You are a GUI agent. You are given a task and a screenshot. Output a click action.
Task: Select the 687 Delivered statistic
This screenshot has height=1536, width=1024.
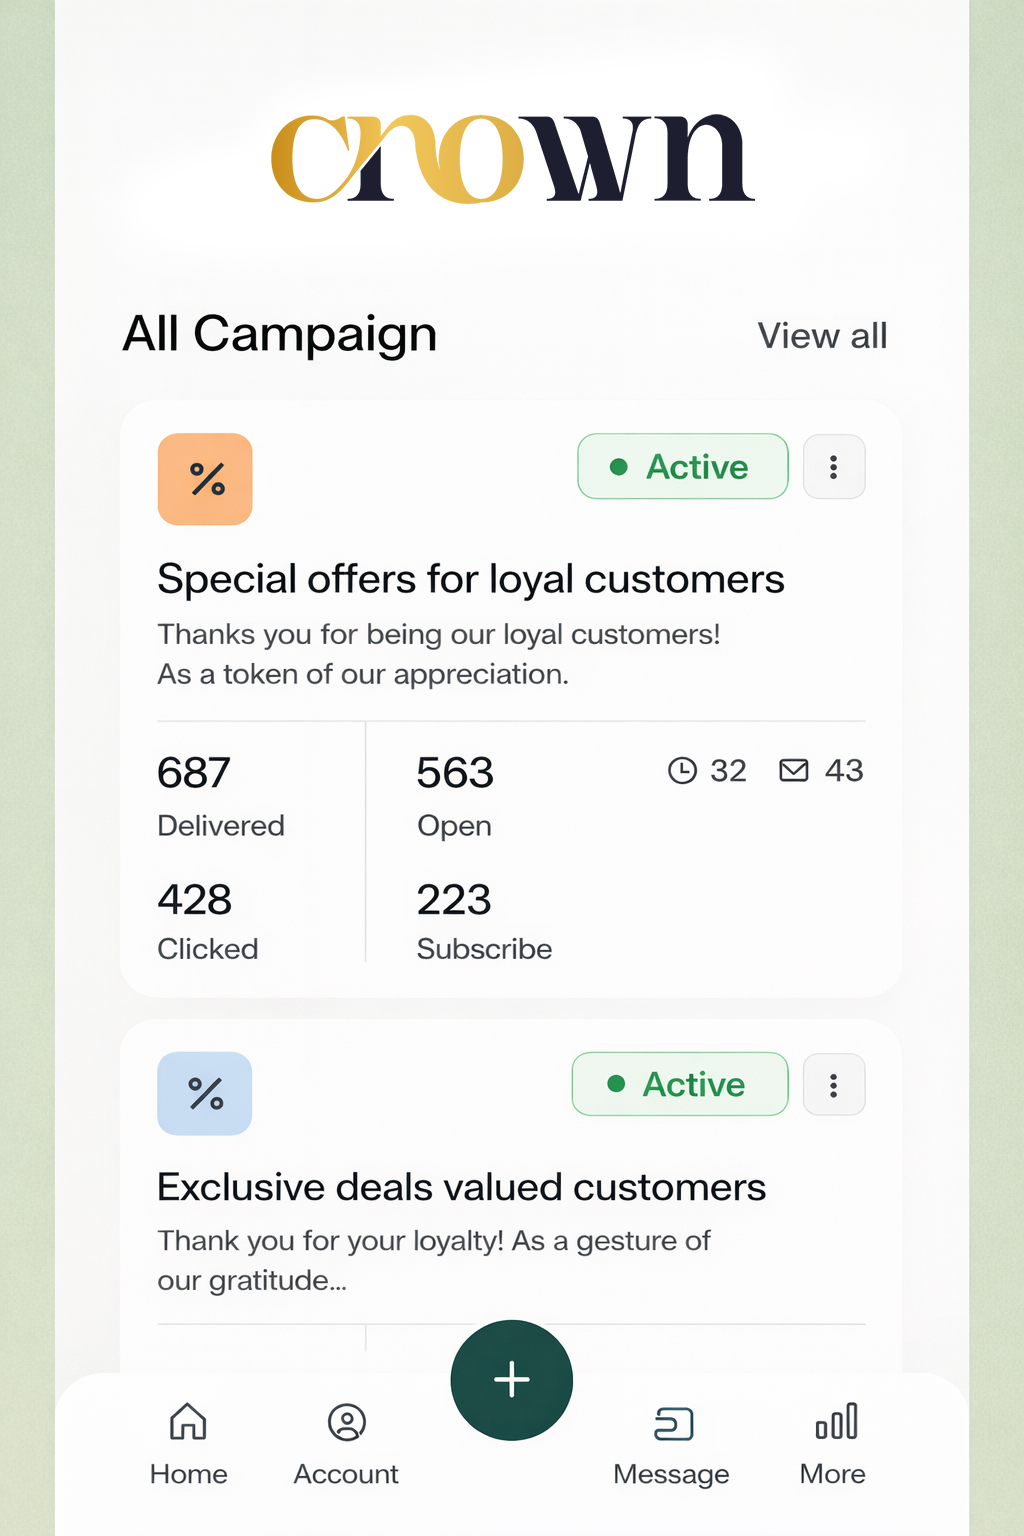pos(221,796)
